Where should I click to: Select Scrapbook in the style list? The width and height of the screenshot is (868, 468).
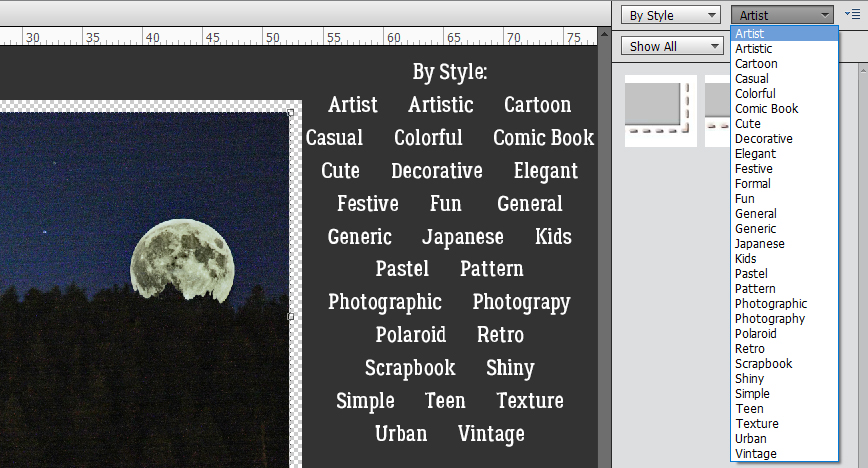[784, 363]
